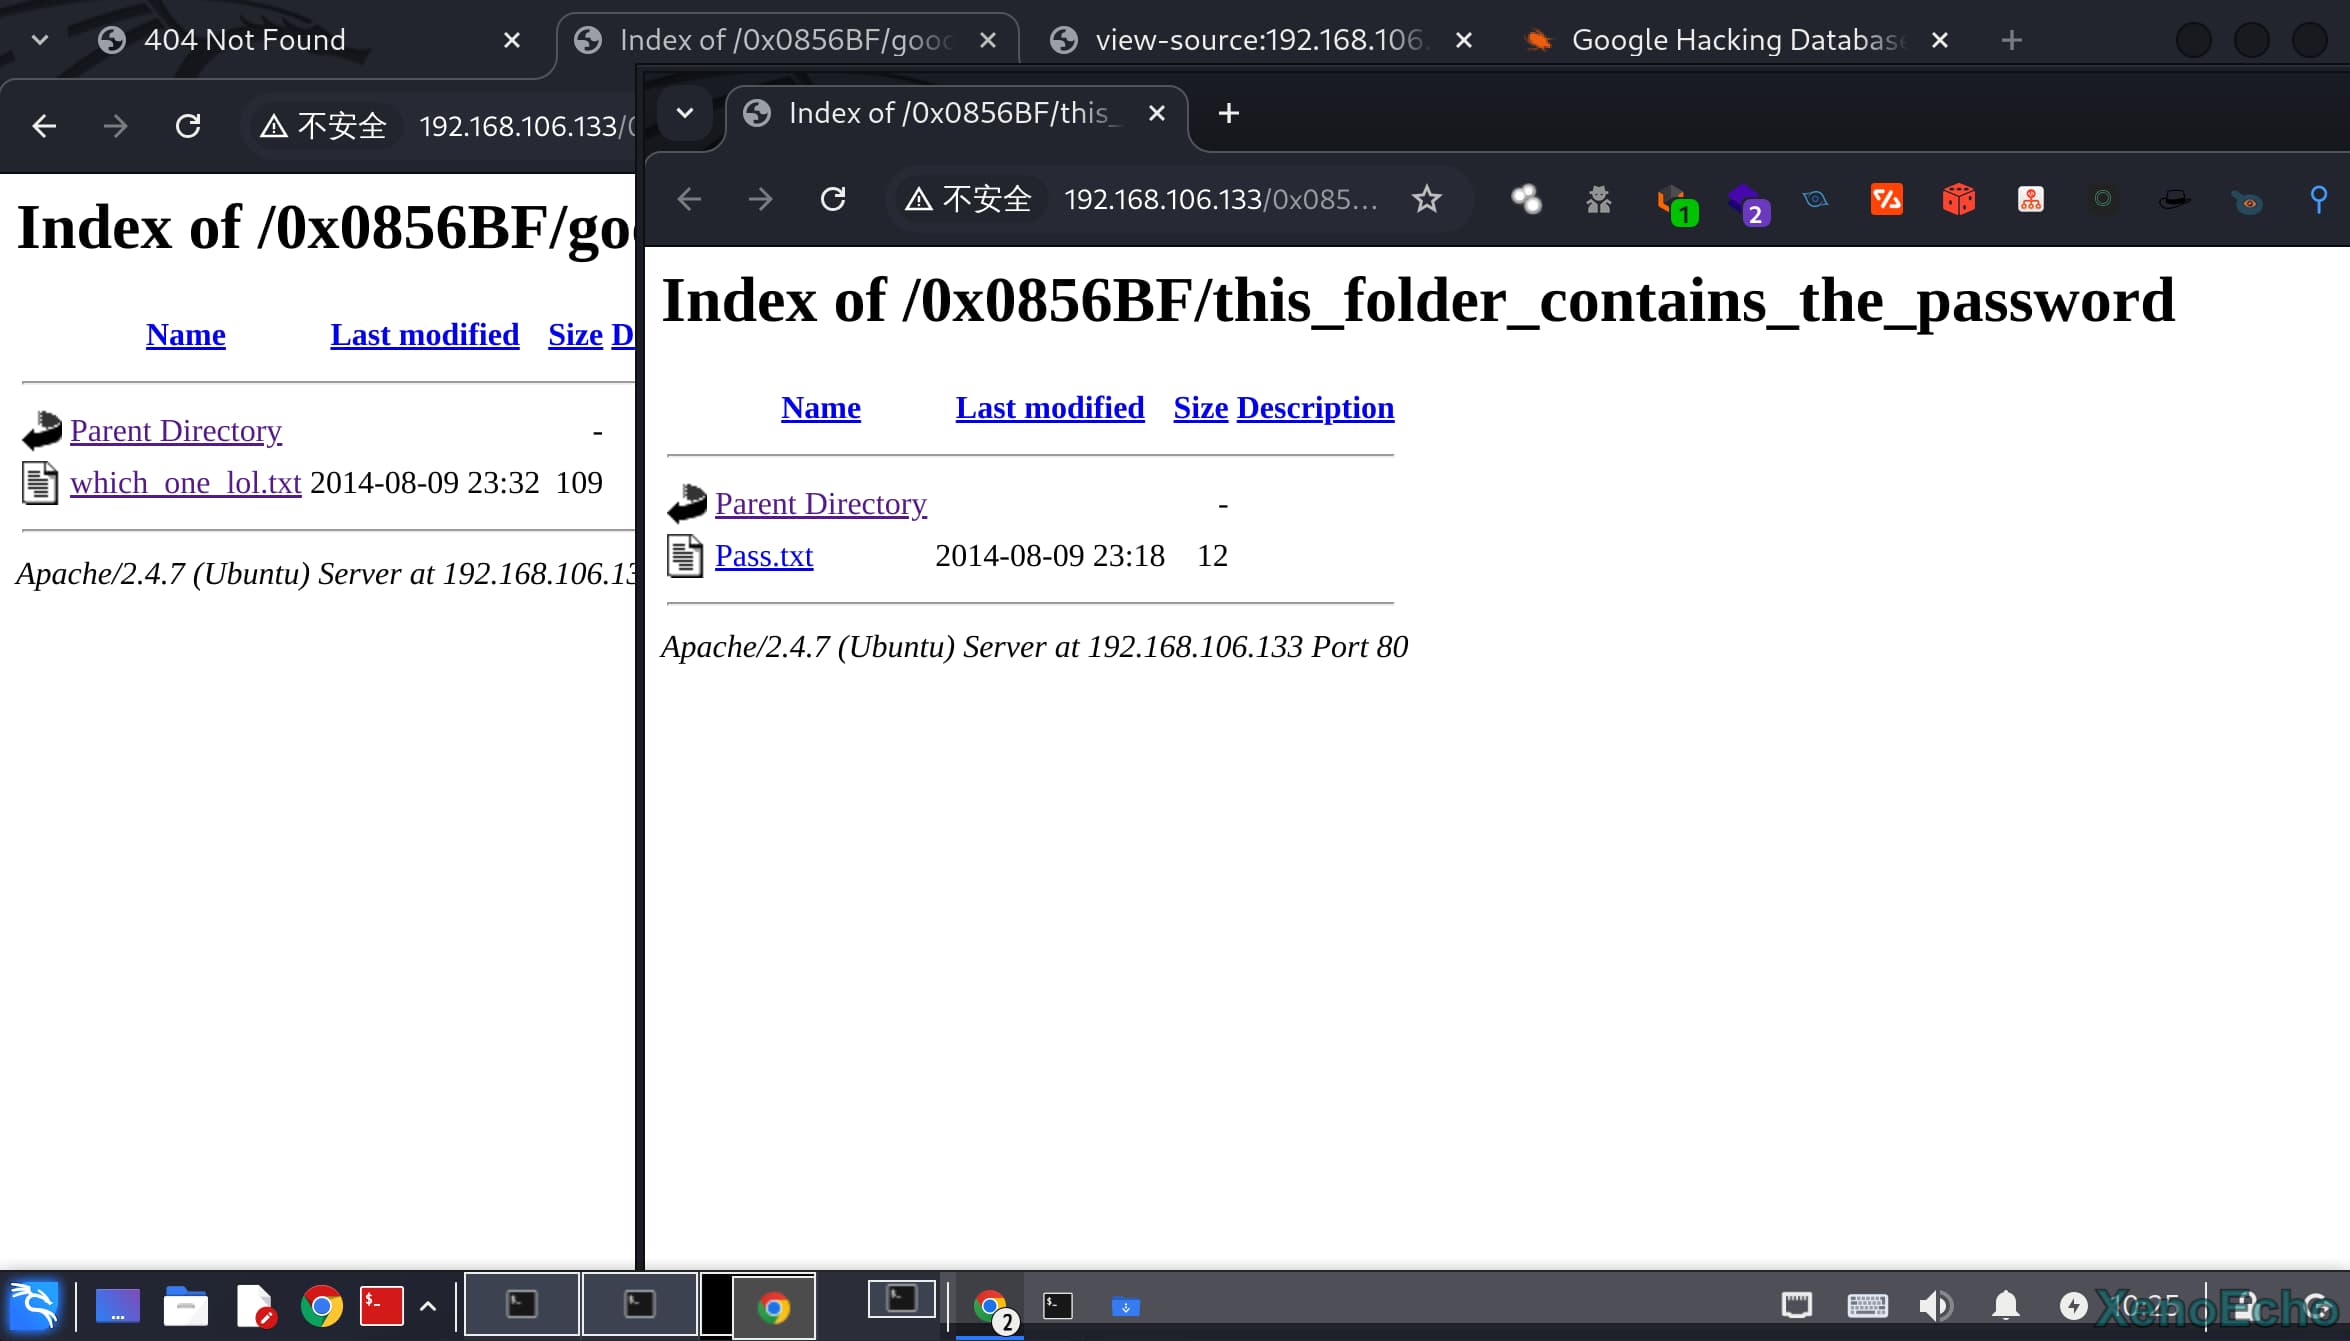Reload the this_folder_contains_the_password page

click(833, 199)
